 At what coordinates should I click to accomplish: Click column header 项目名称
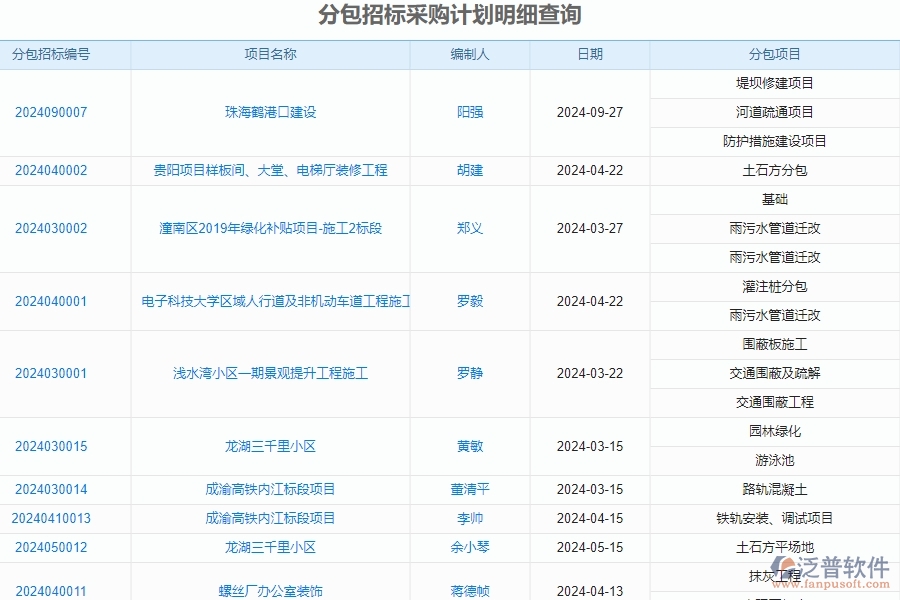(x=271, y=55)
